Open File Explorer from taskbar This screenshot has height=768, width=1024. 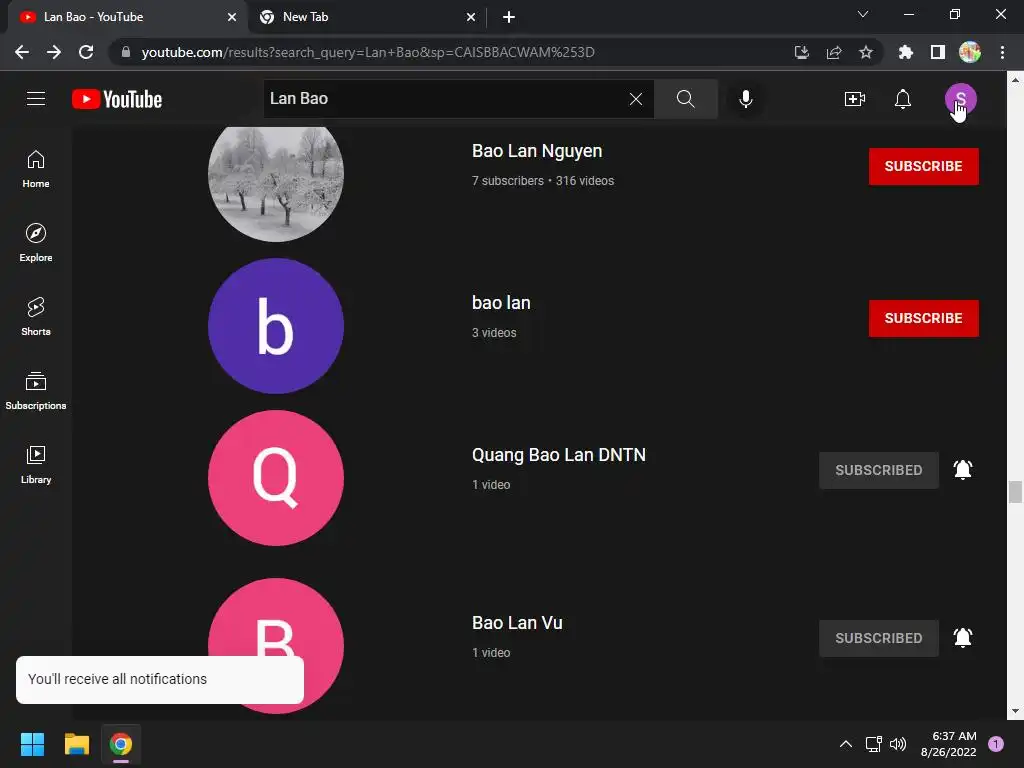[x=76, y=744]
